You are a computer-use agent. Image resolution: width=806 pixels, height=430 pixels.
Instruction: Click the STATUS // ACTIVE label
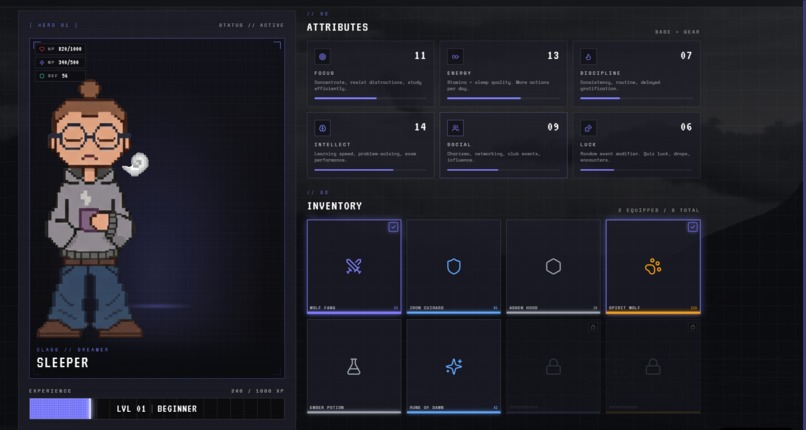pos(251,25)
